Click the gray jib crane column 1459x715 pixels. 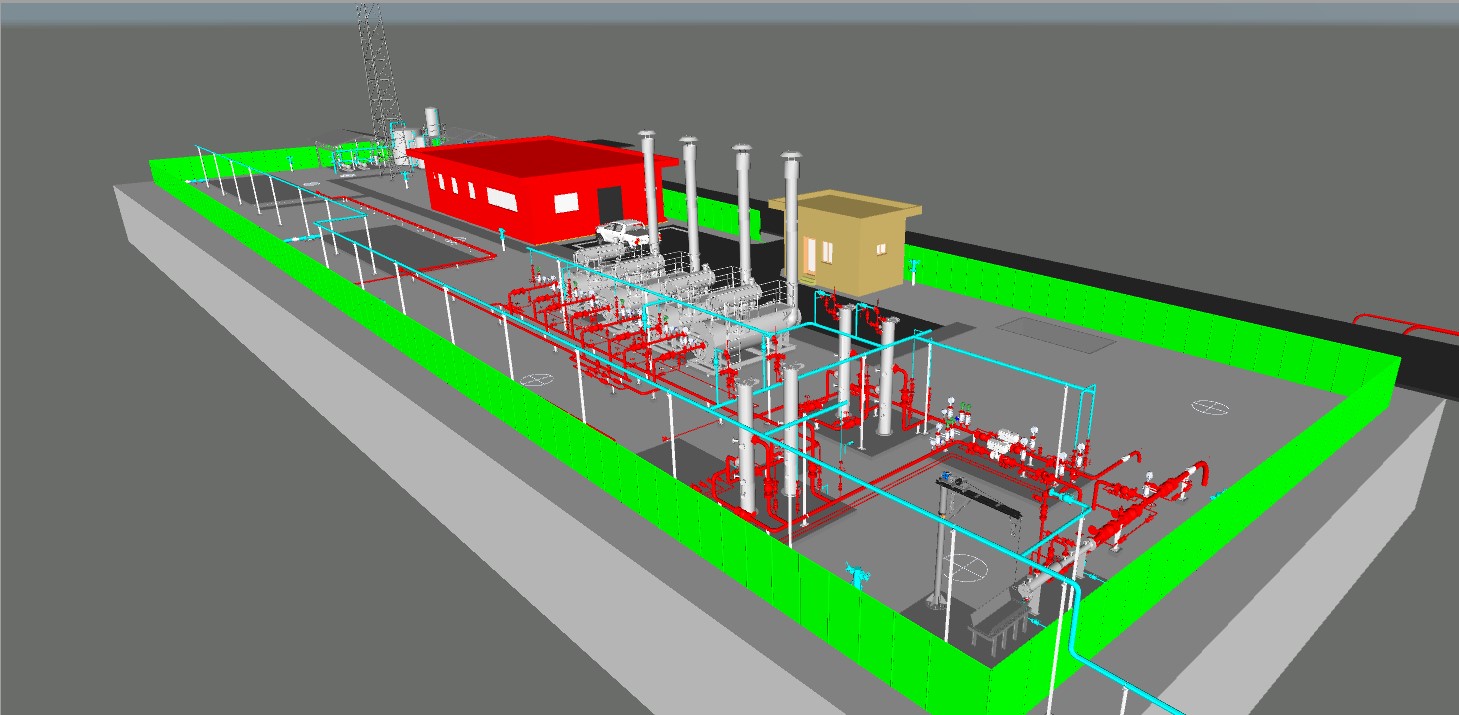tap(940, 545)
